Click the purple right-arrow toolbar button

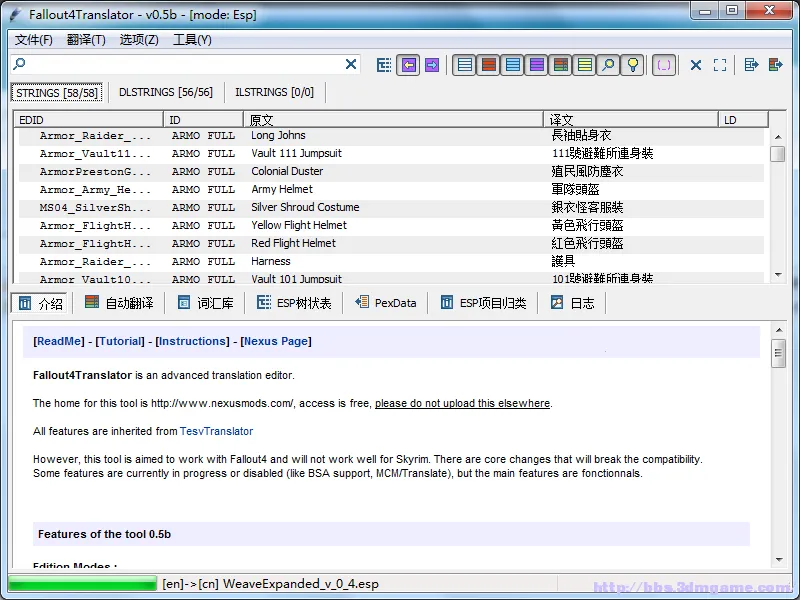point(432,65)
